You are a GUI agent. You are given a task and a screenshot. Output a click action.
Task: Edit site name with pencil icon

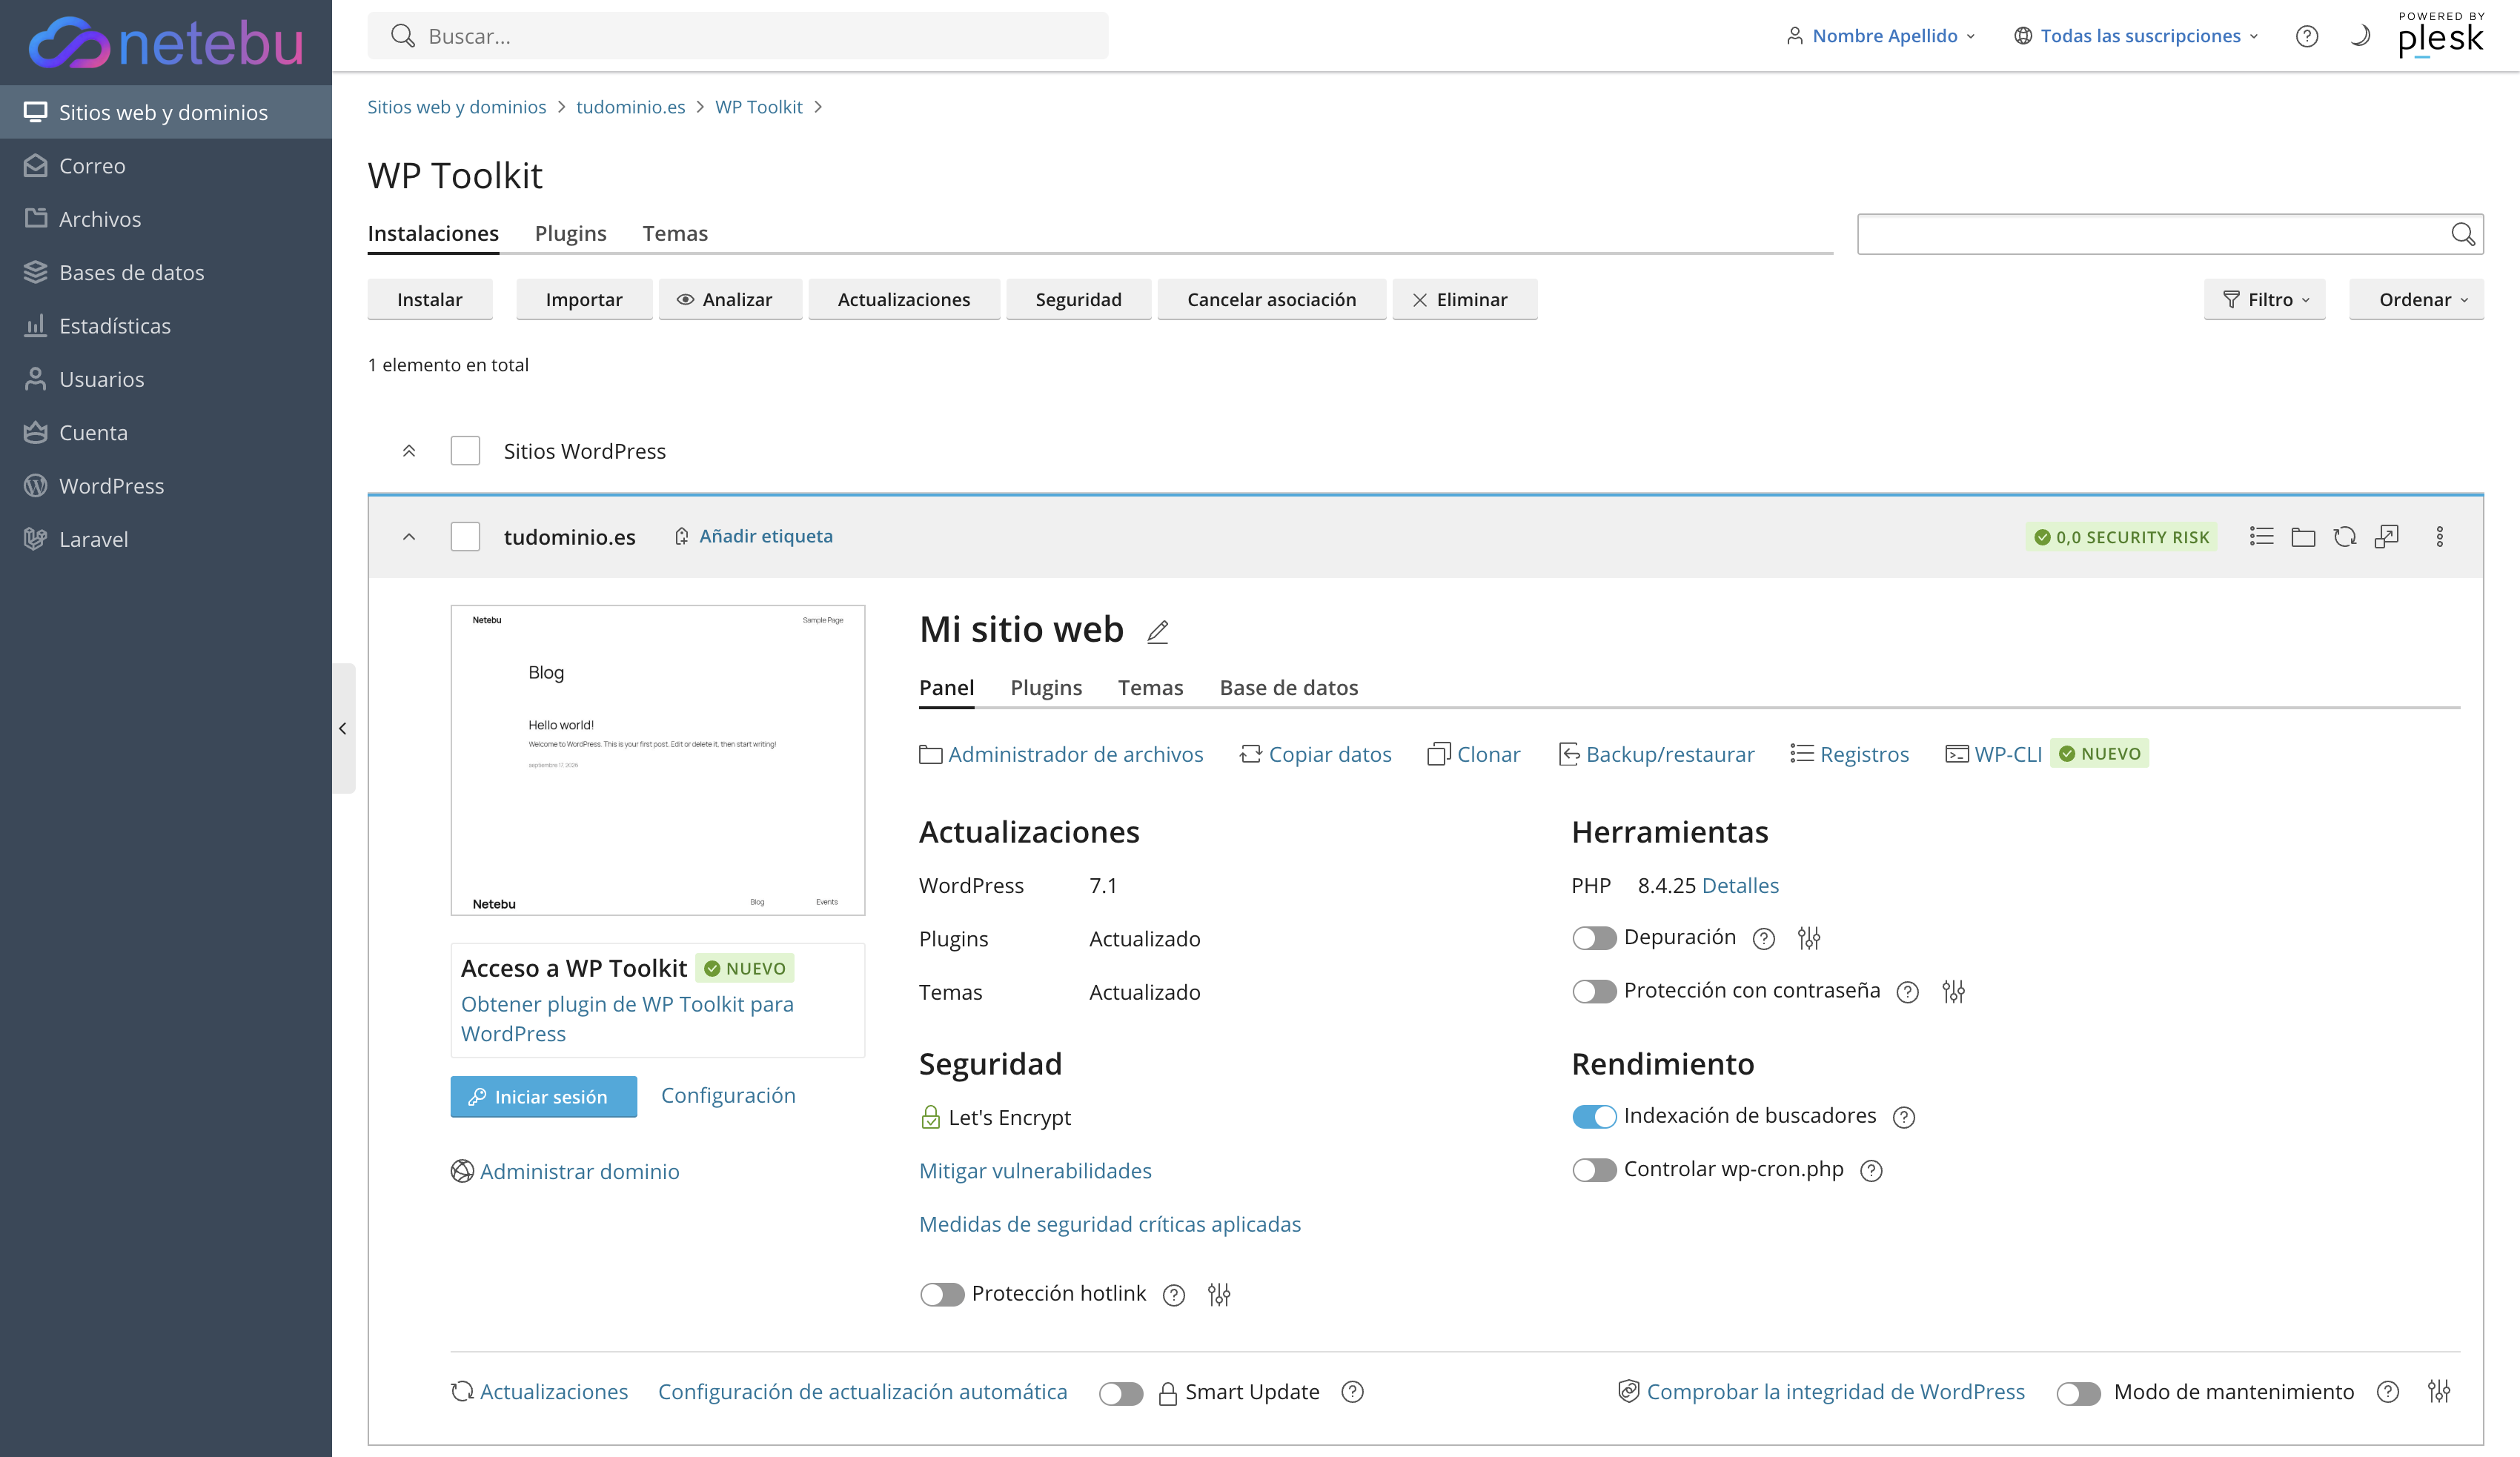coord(1158,631)
